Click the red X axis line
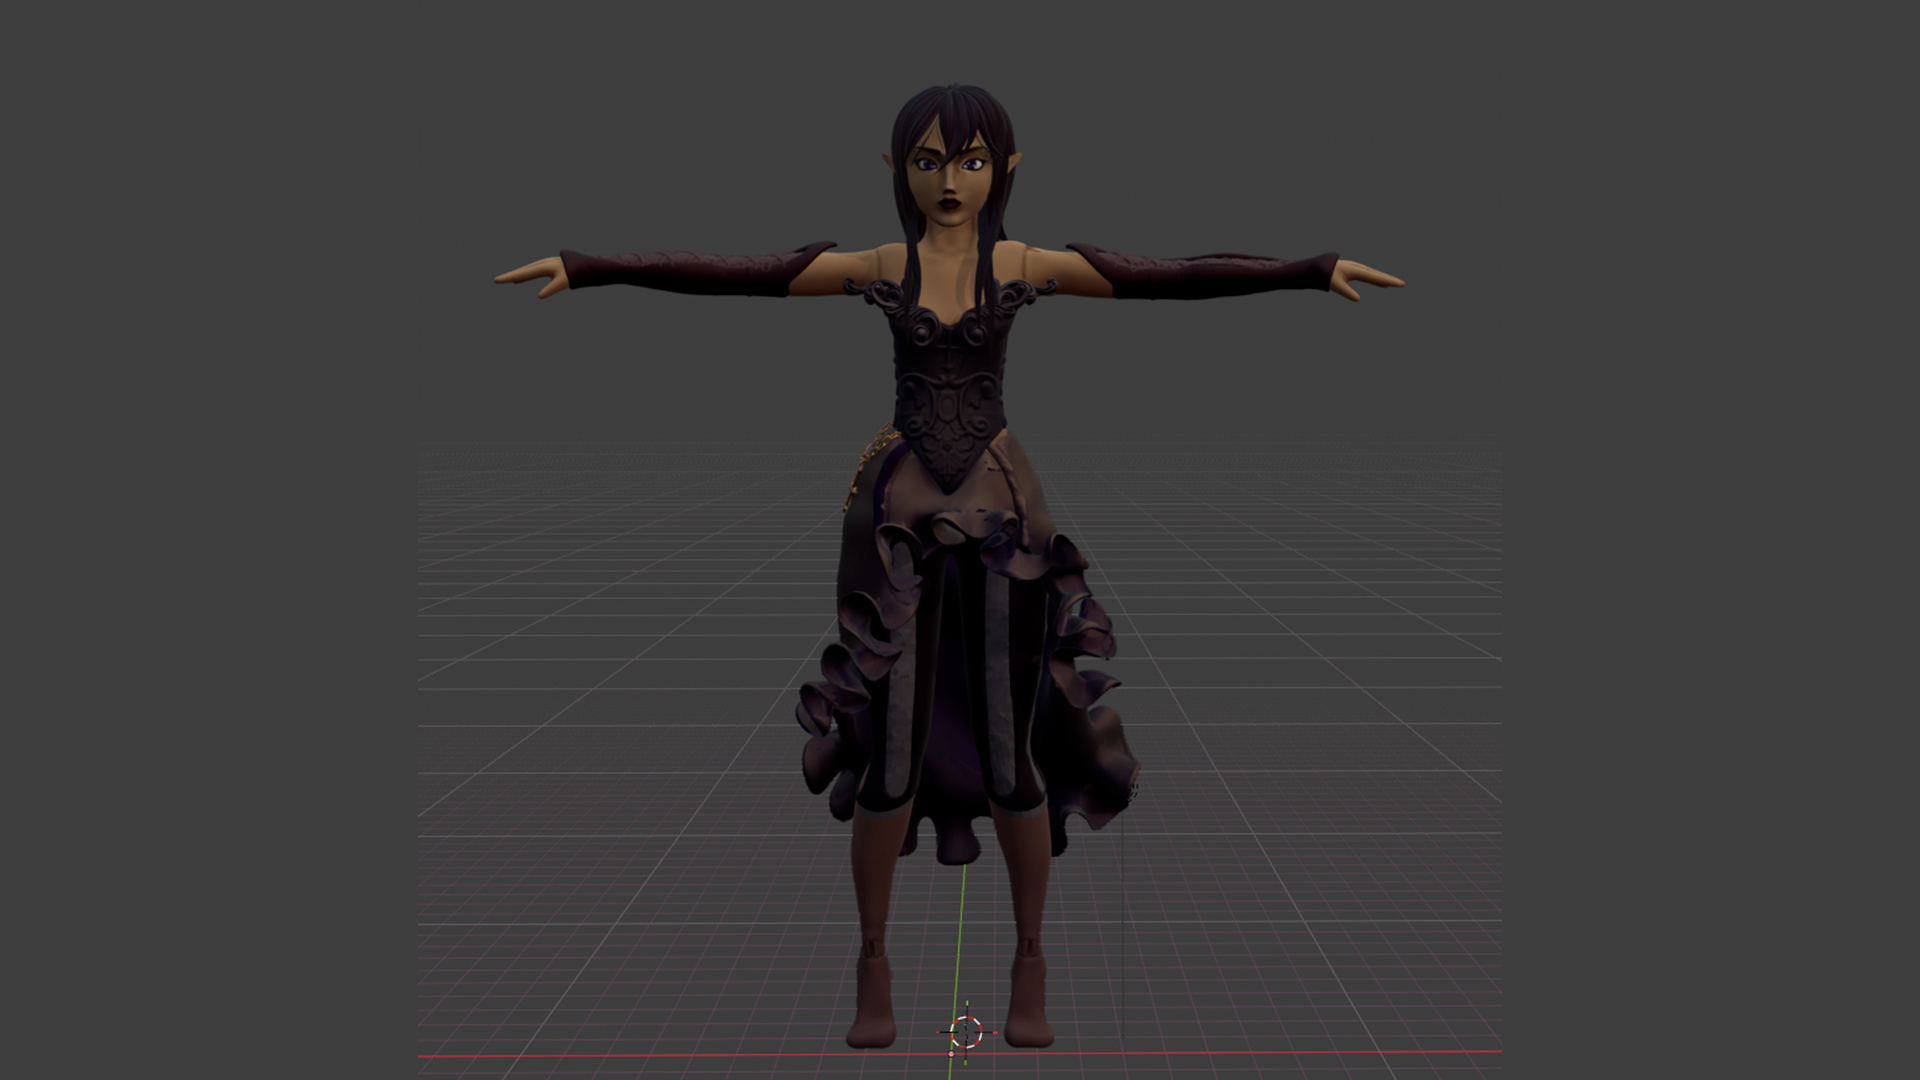The width and height of the screenshot is (1920, 1080). [958, 1054]
